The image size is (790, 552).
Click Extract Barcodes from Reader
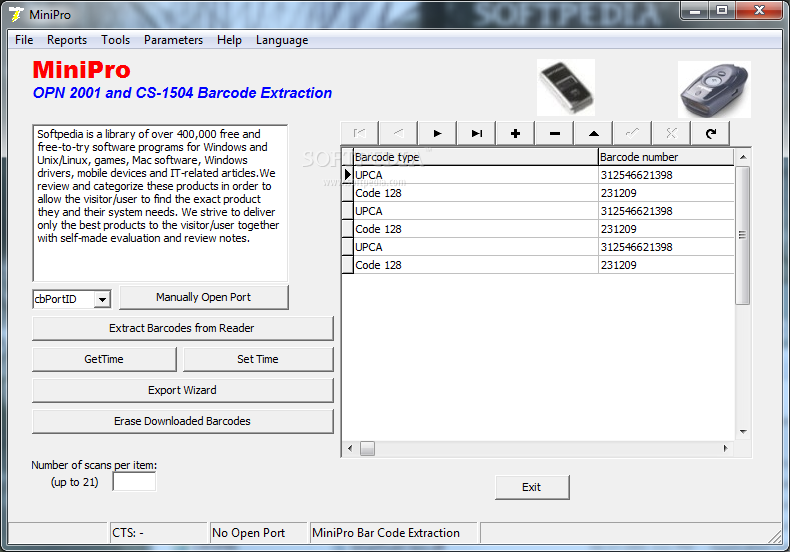182,328
